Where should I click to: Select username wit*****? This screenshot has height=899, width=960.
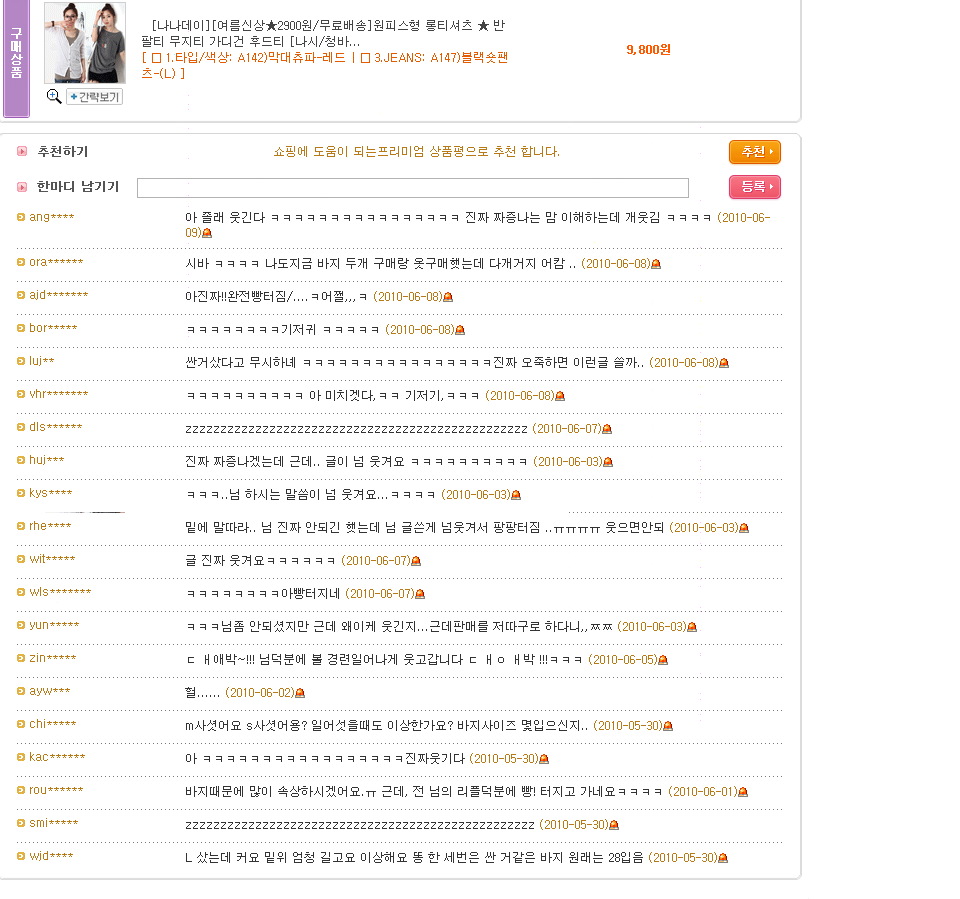coord(52,560)
